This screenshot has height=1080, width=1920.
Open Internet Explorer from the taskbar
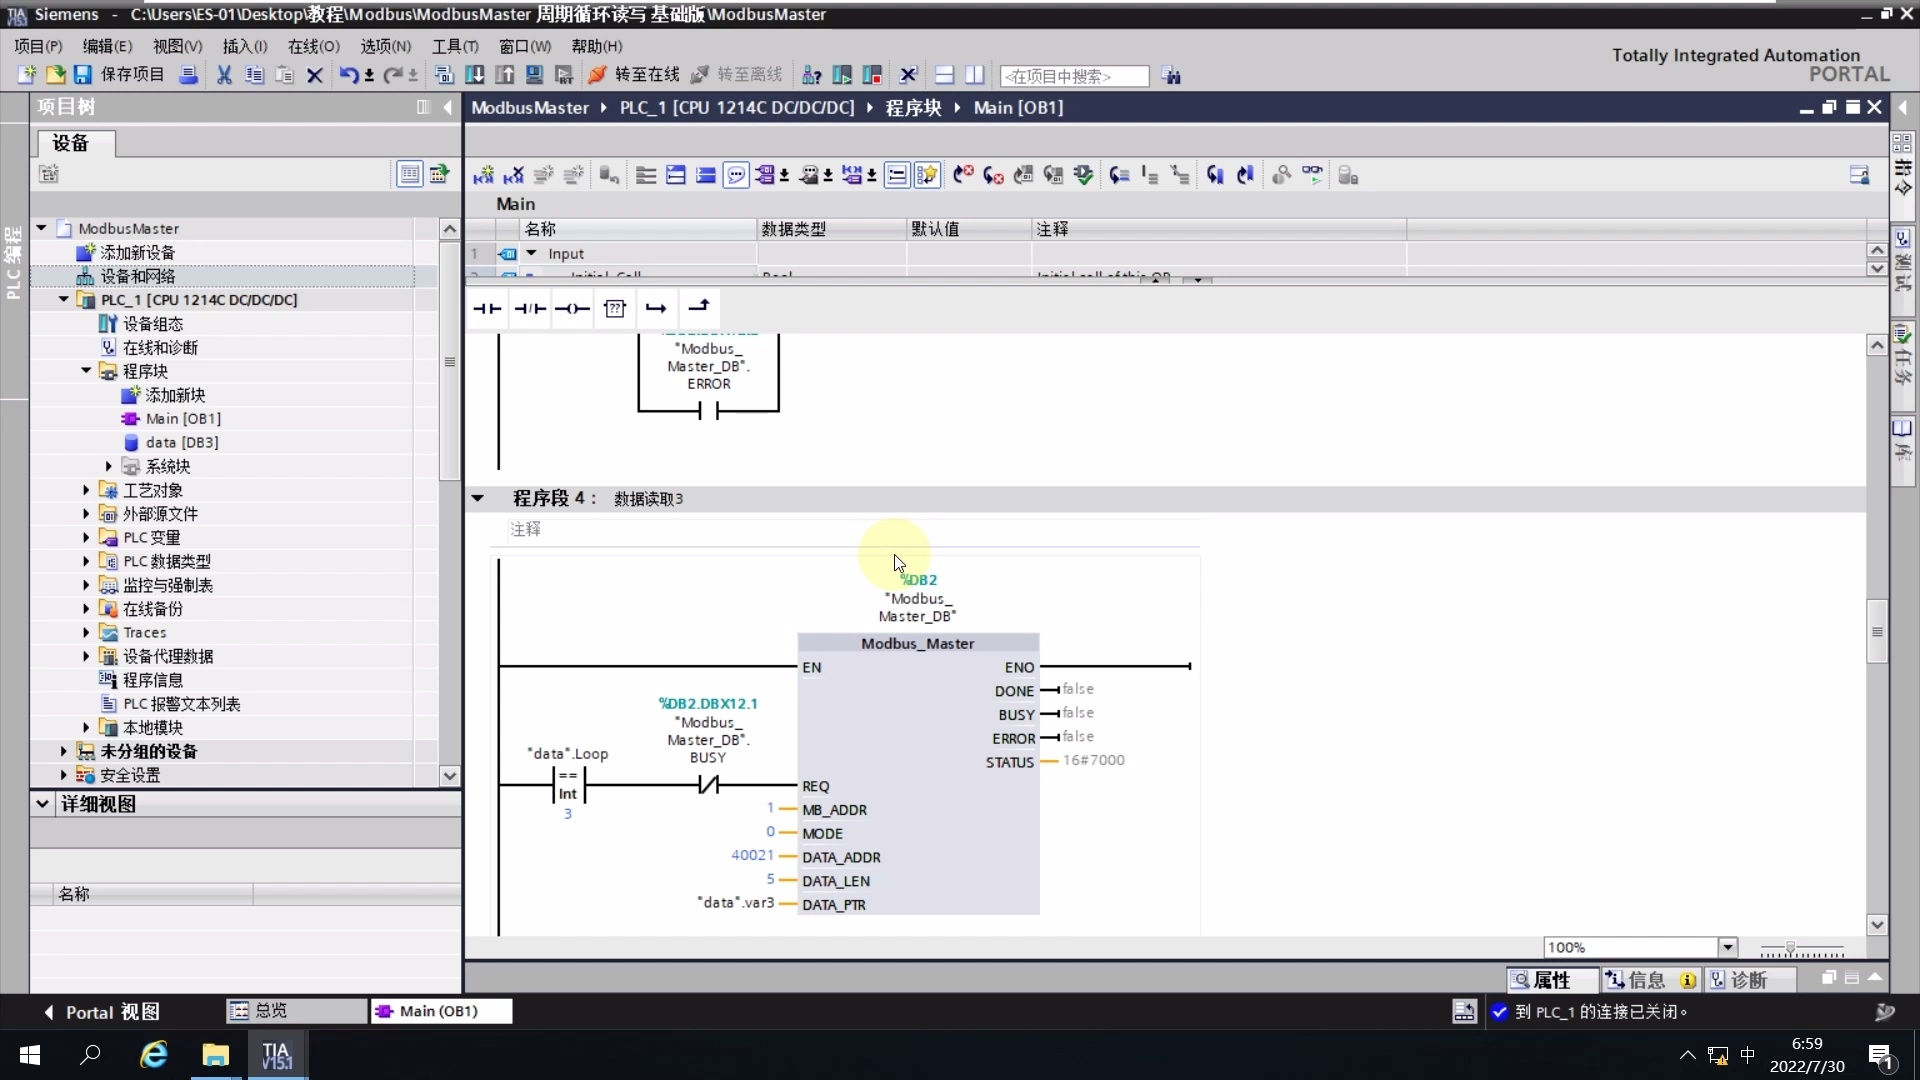coord(152,1056)
